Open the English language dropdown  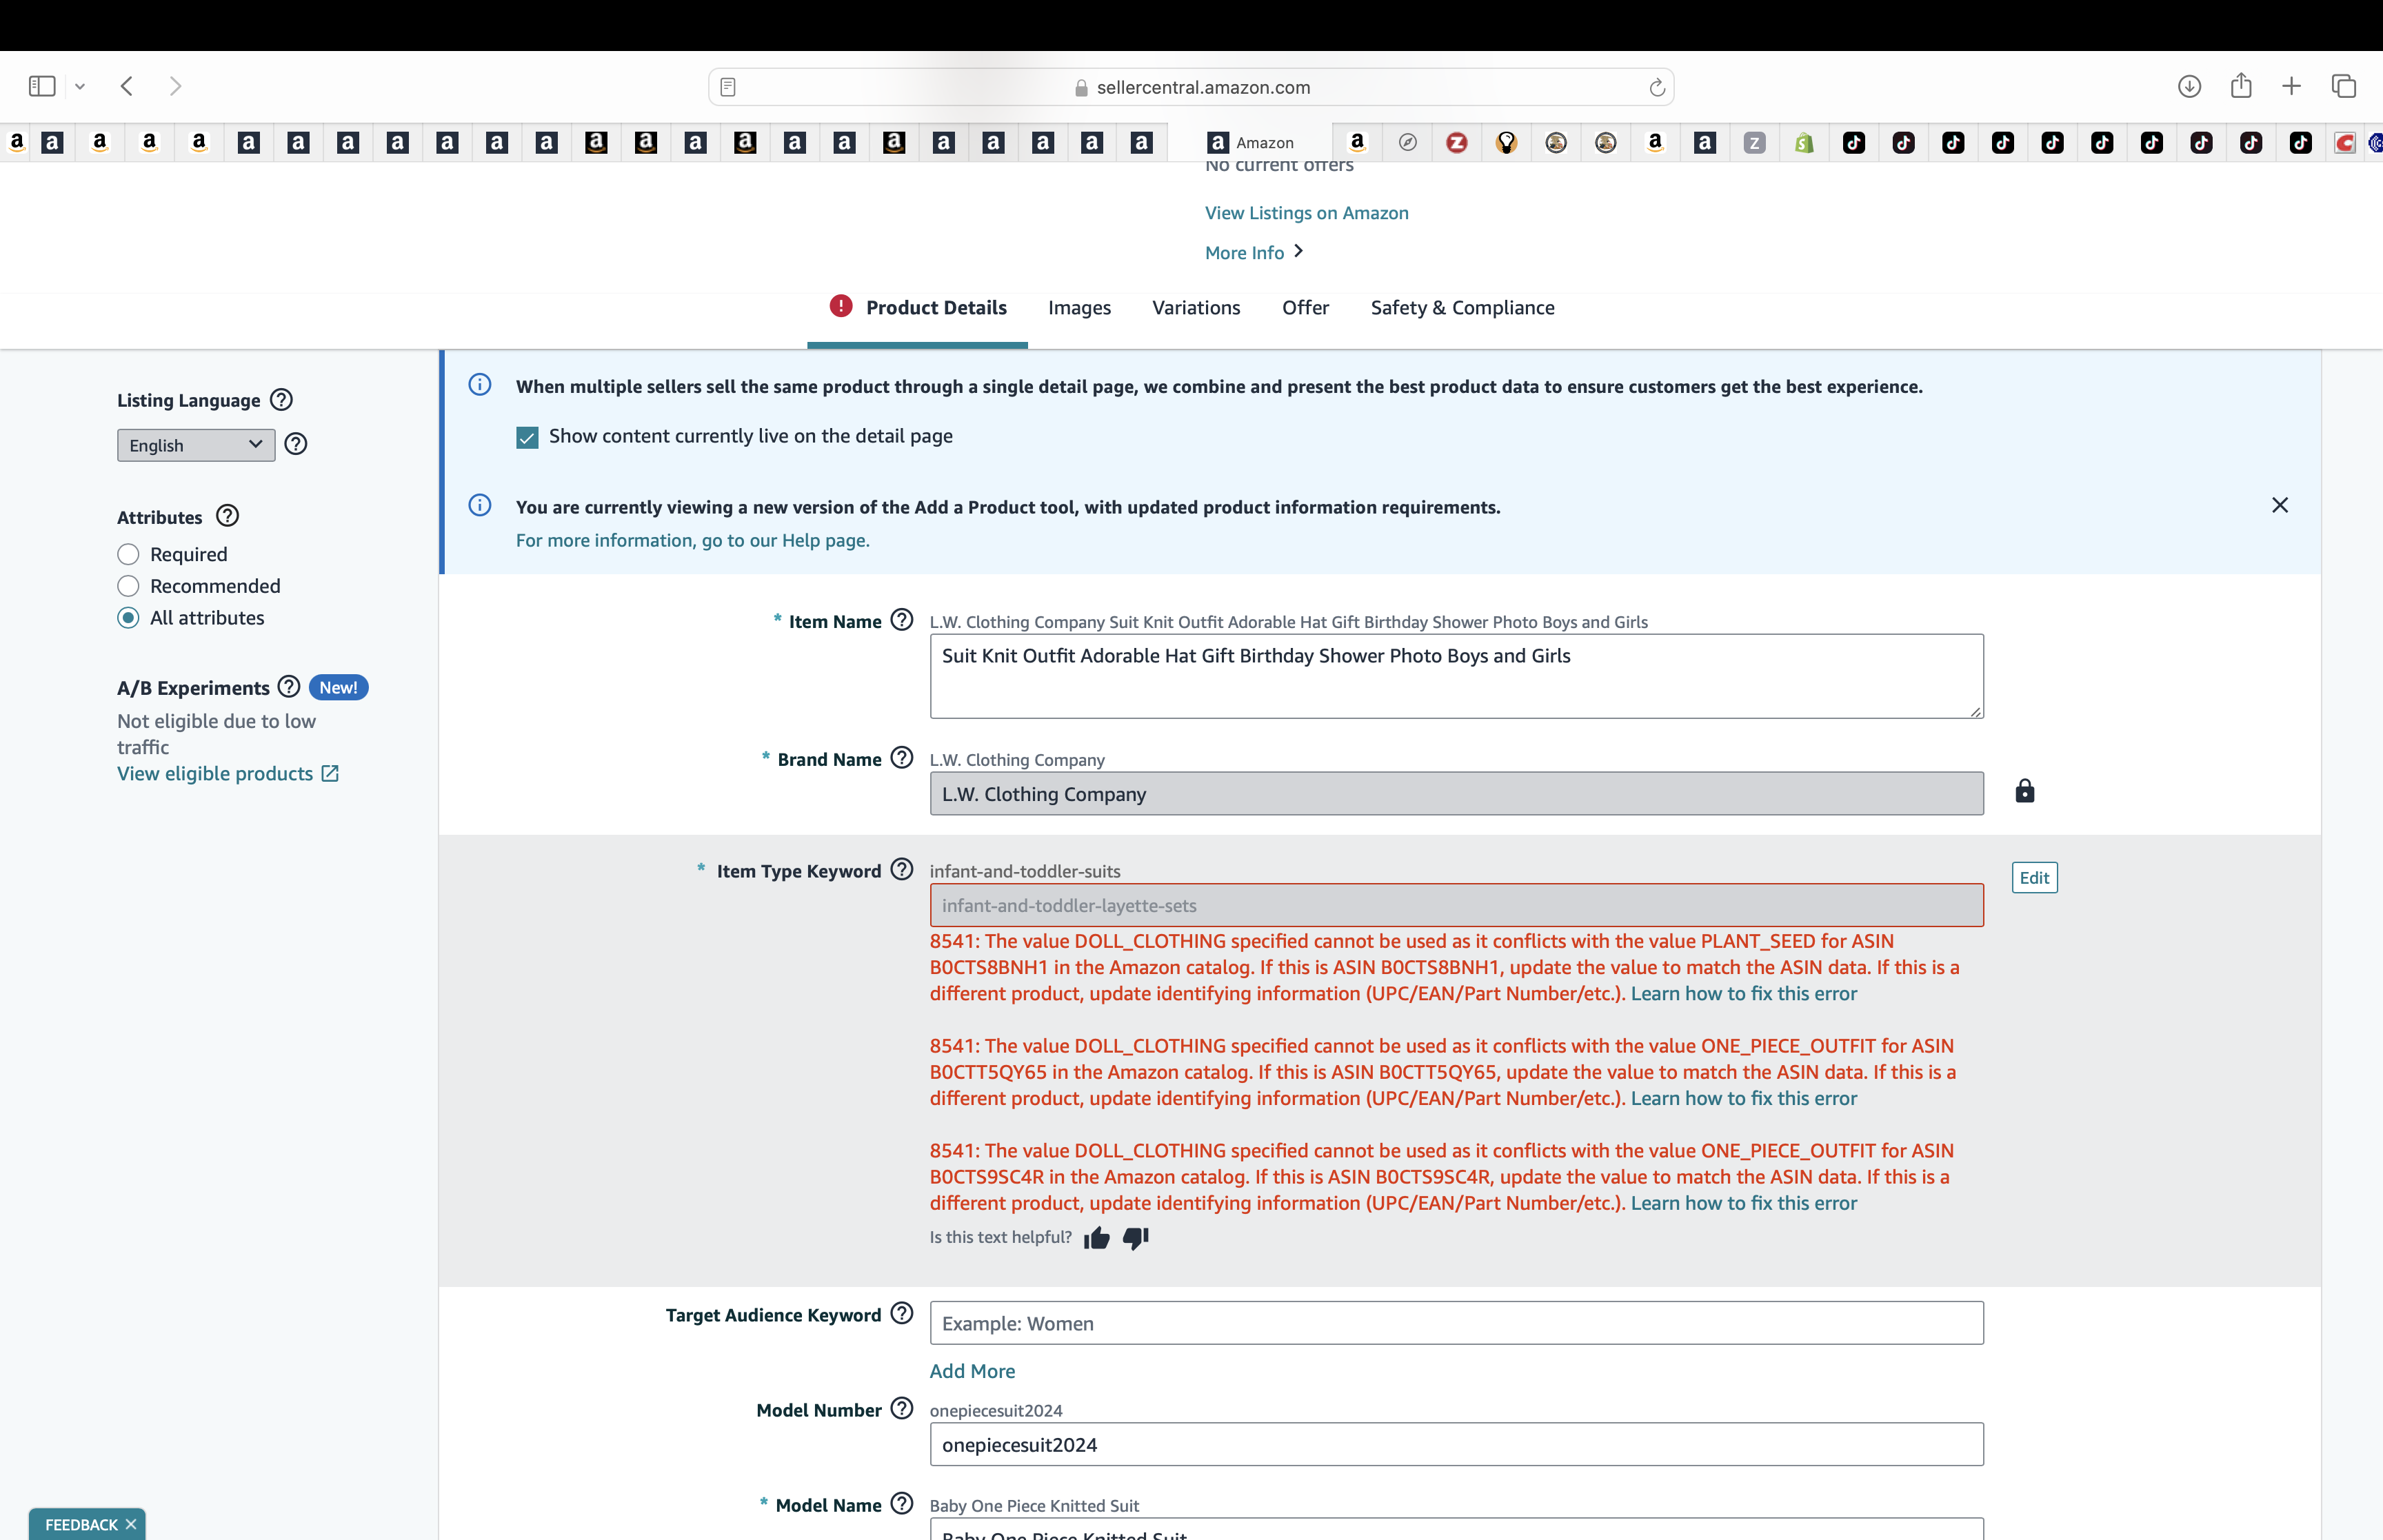tap(196, 445)
